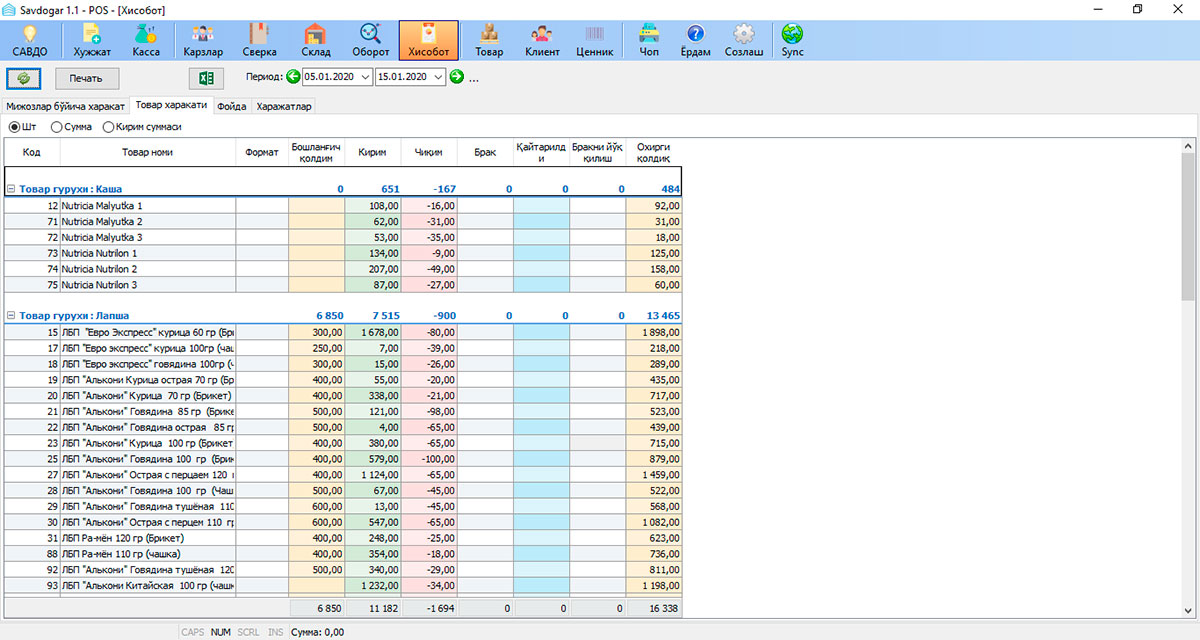Open the Ценник price tag icon
The height and width of the screenshot is (640, 1200).
(595, 40)
